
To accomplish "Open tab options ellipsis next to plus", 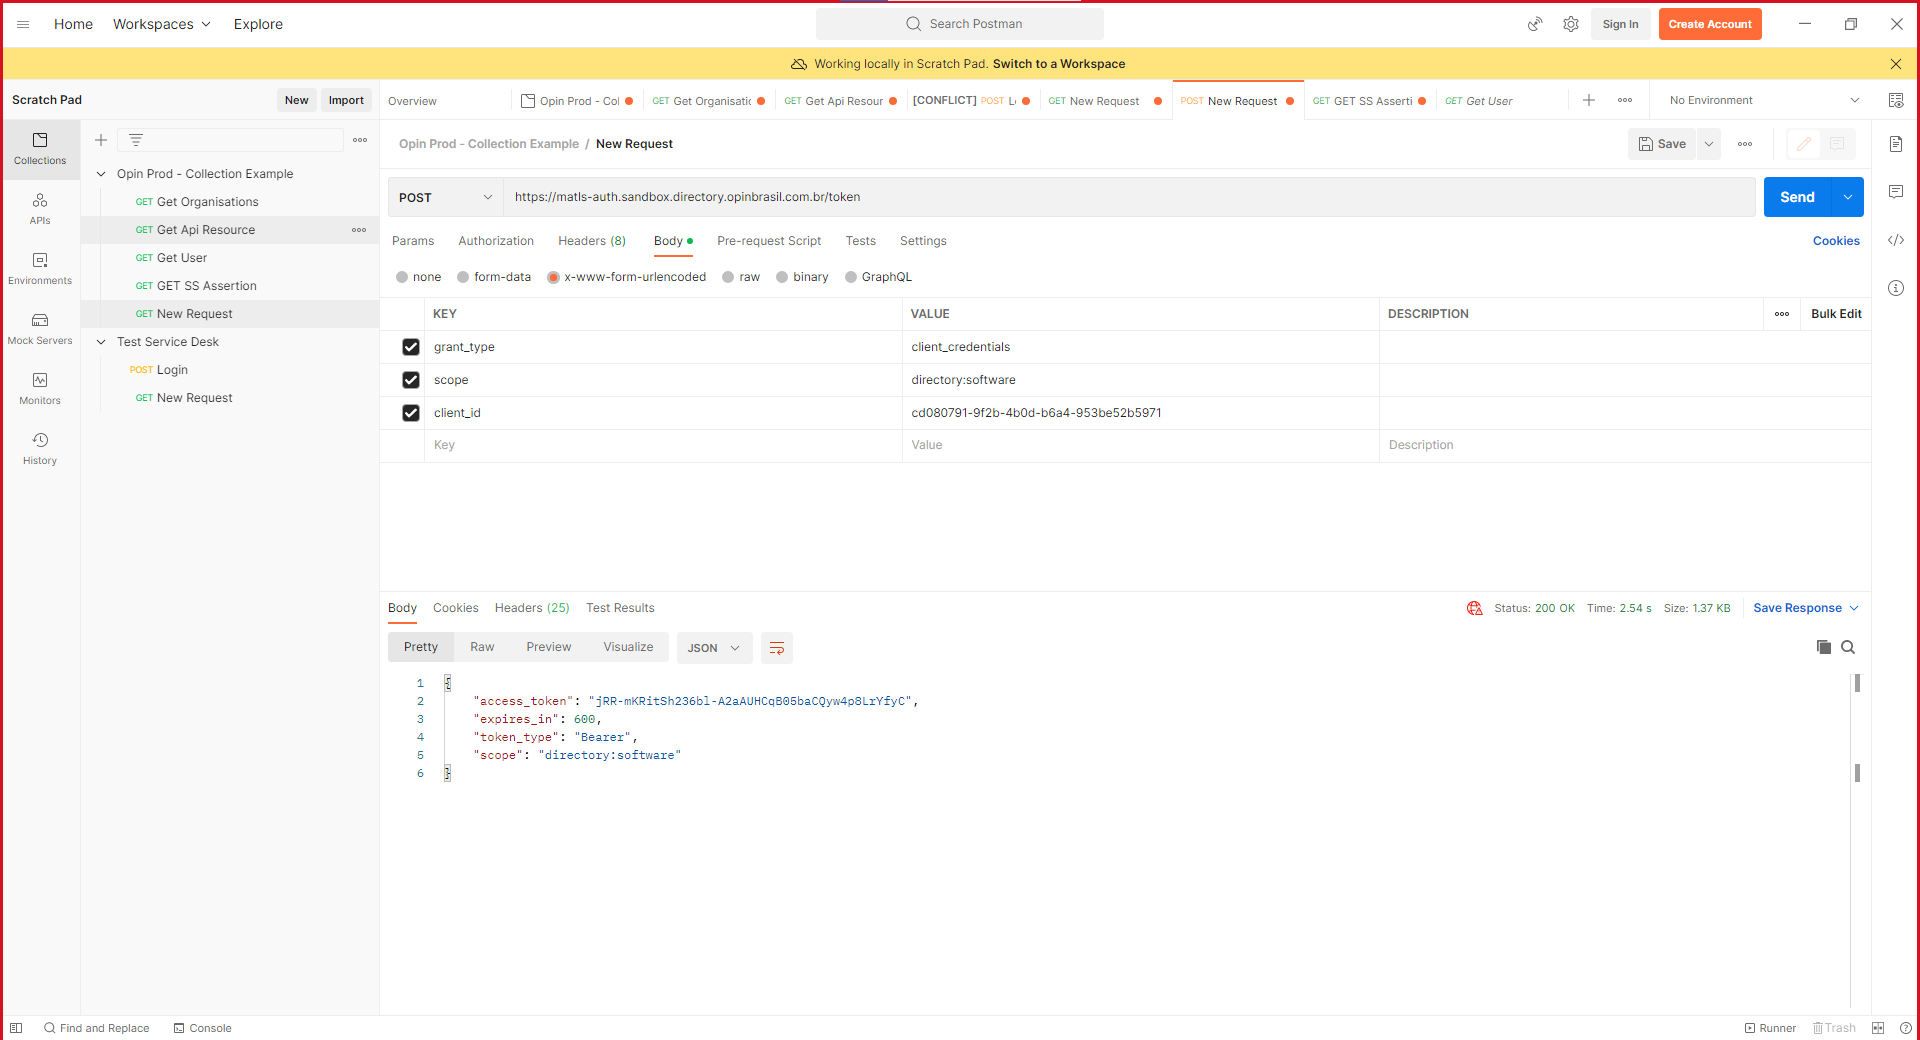I will point(1625,100).
